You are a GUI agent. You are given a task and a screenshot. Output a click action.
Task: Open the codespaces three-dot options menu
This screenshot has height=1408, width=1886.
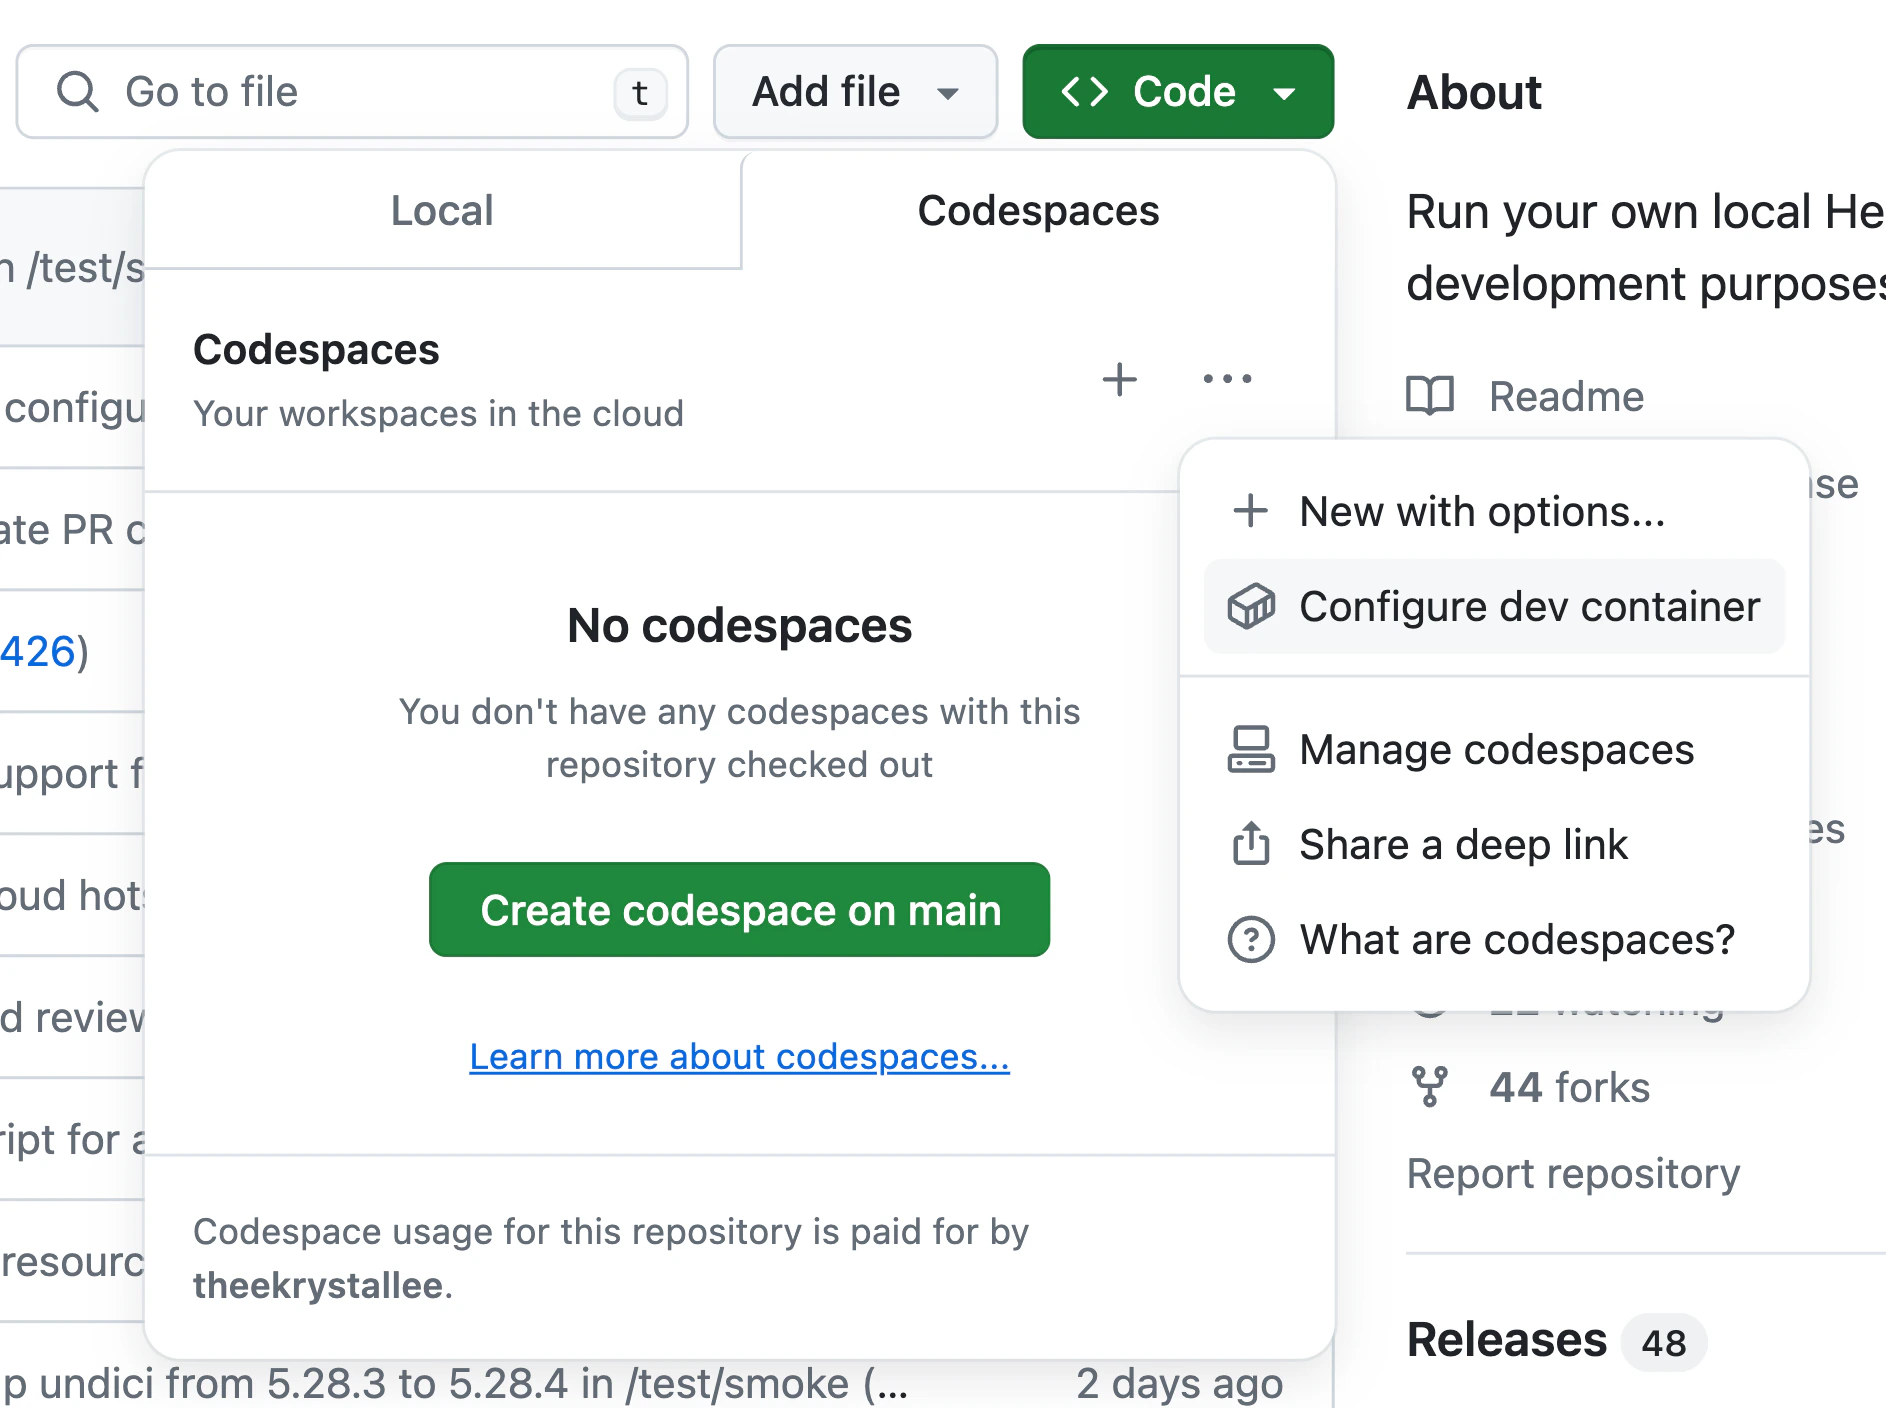click(1227, 379)
